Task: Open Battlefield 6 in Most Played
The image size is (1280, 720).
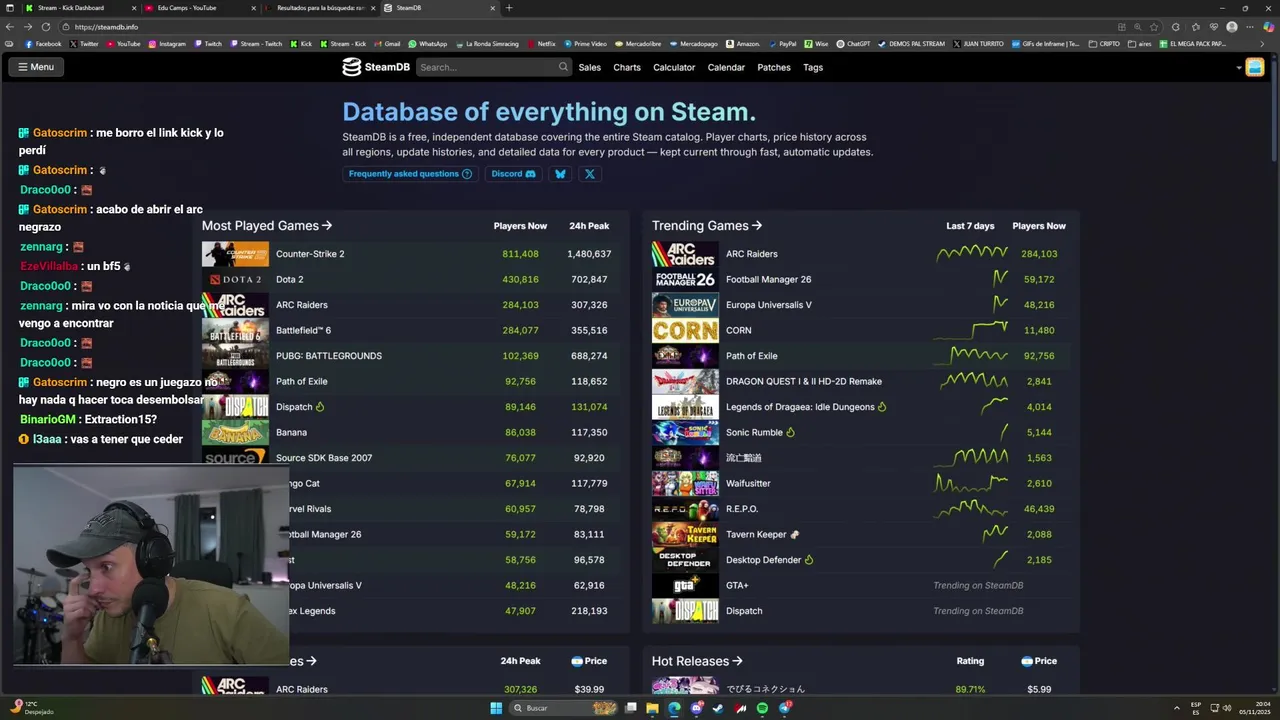Action: click(x=303, y=330)
